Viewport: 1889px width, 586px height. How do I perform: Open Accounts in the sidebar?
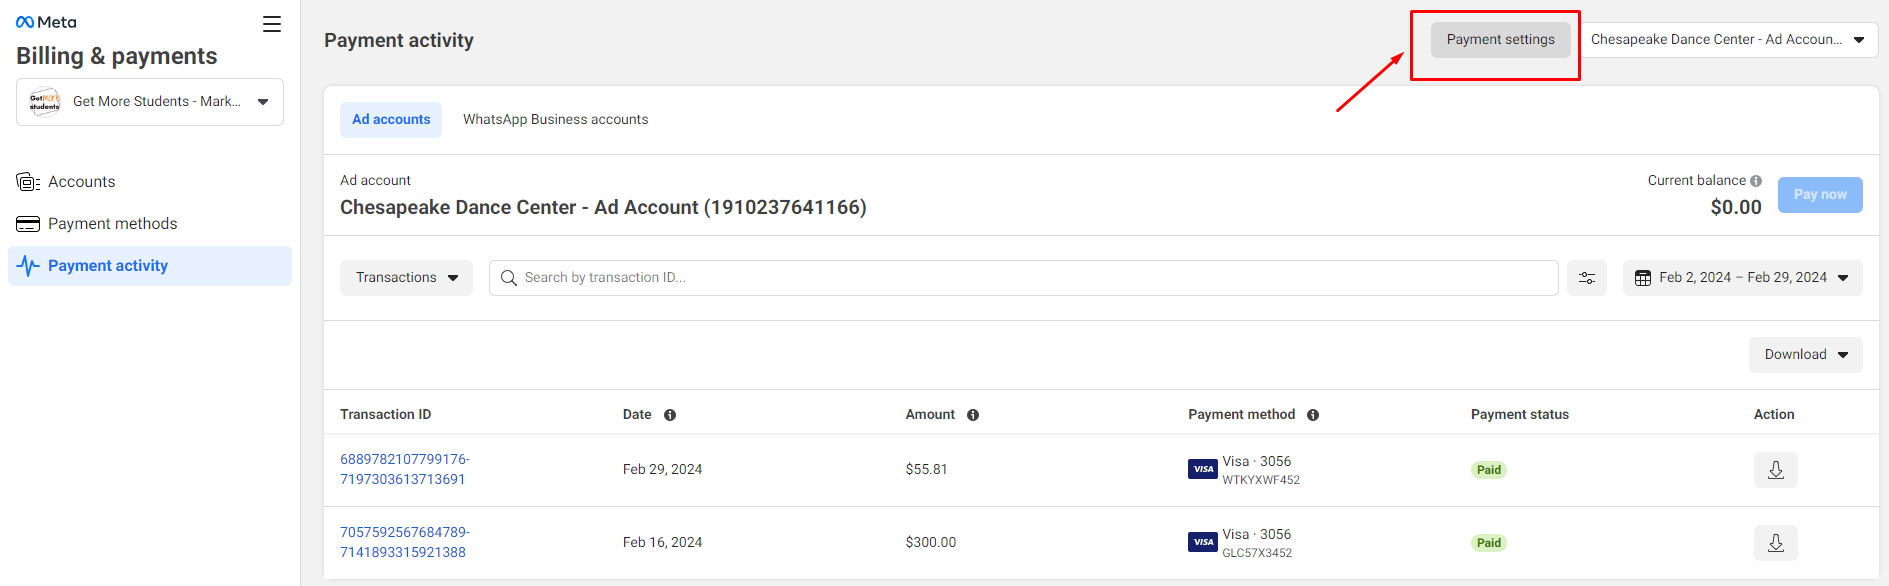[150, 182]
